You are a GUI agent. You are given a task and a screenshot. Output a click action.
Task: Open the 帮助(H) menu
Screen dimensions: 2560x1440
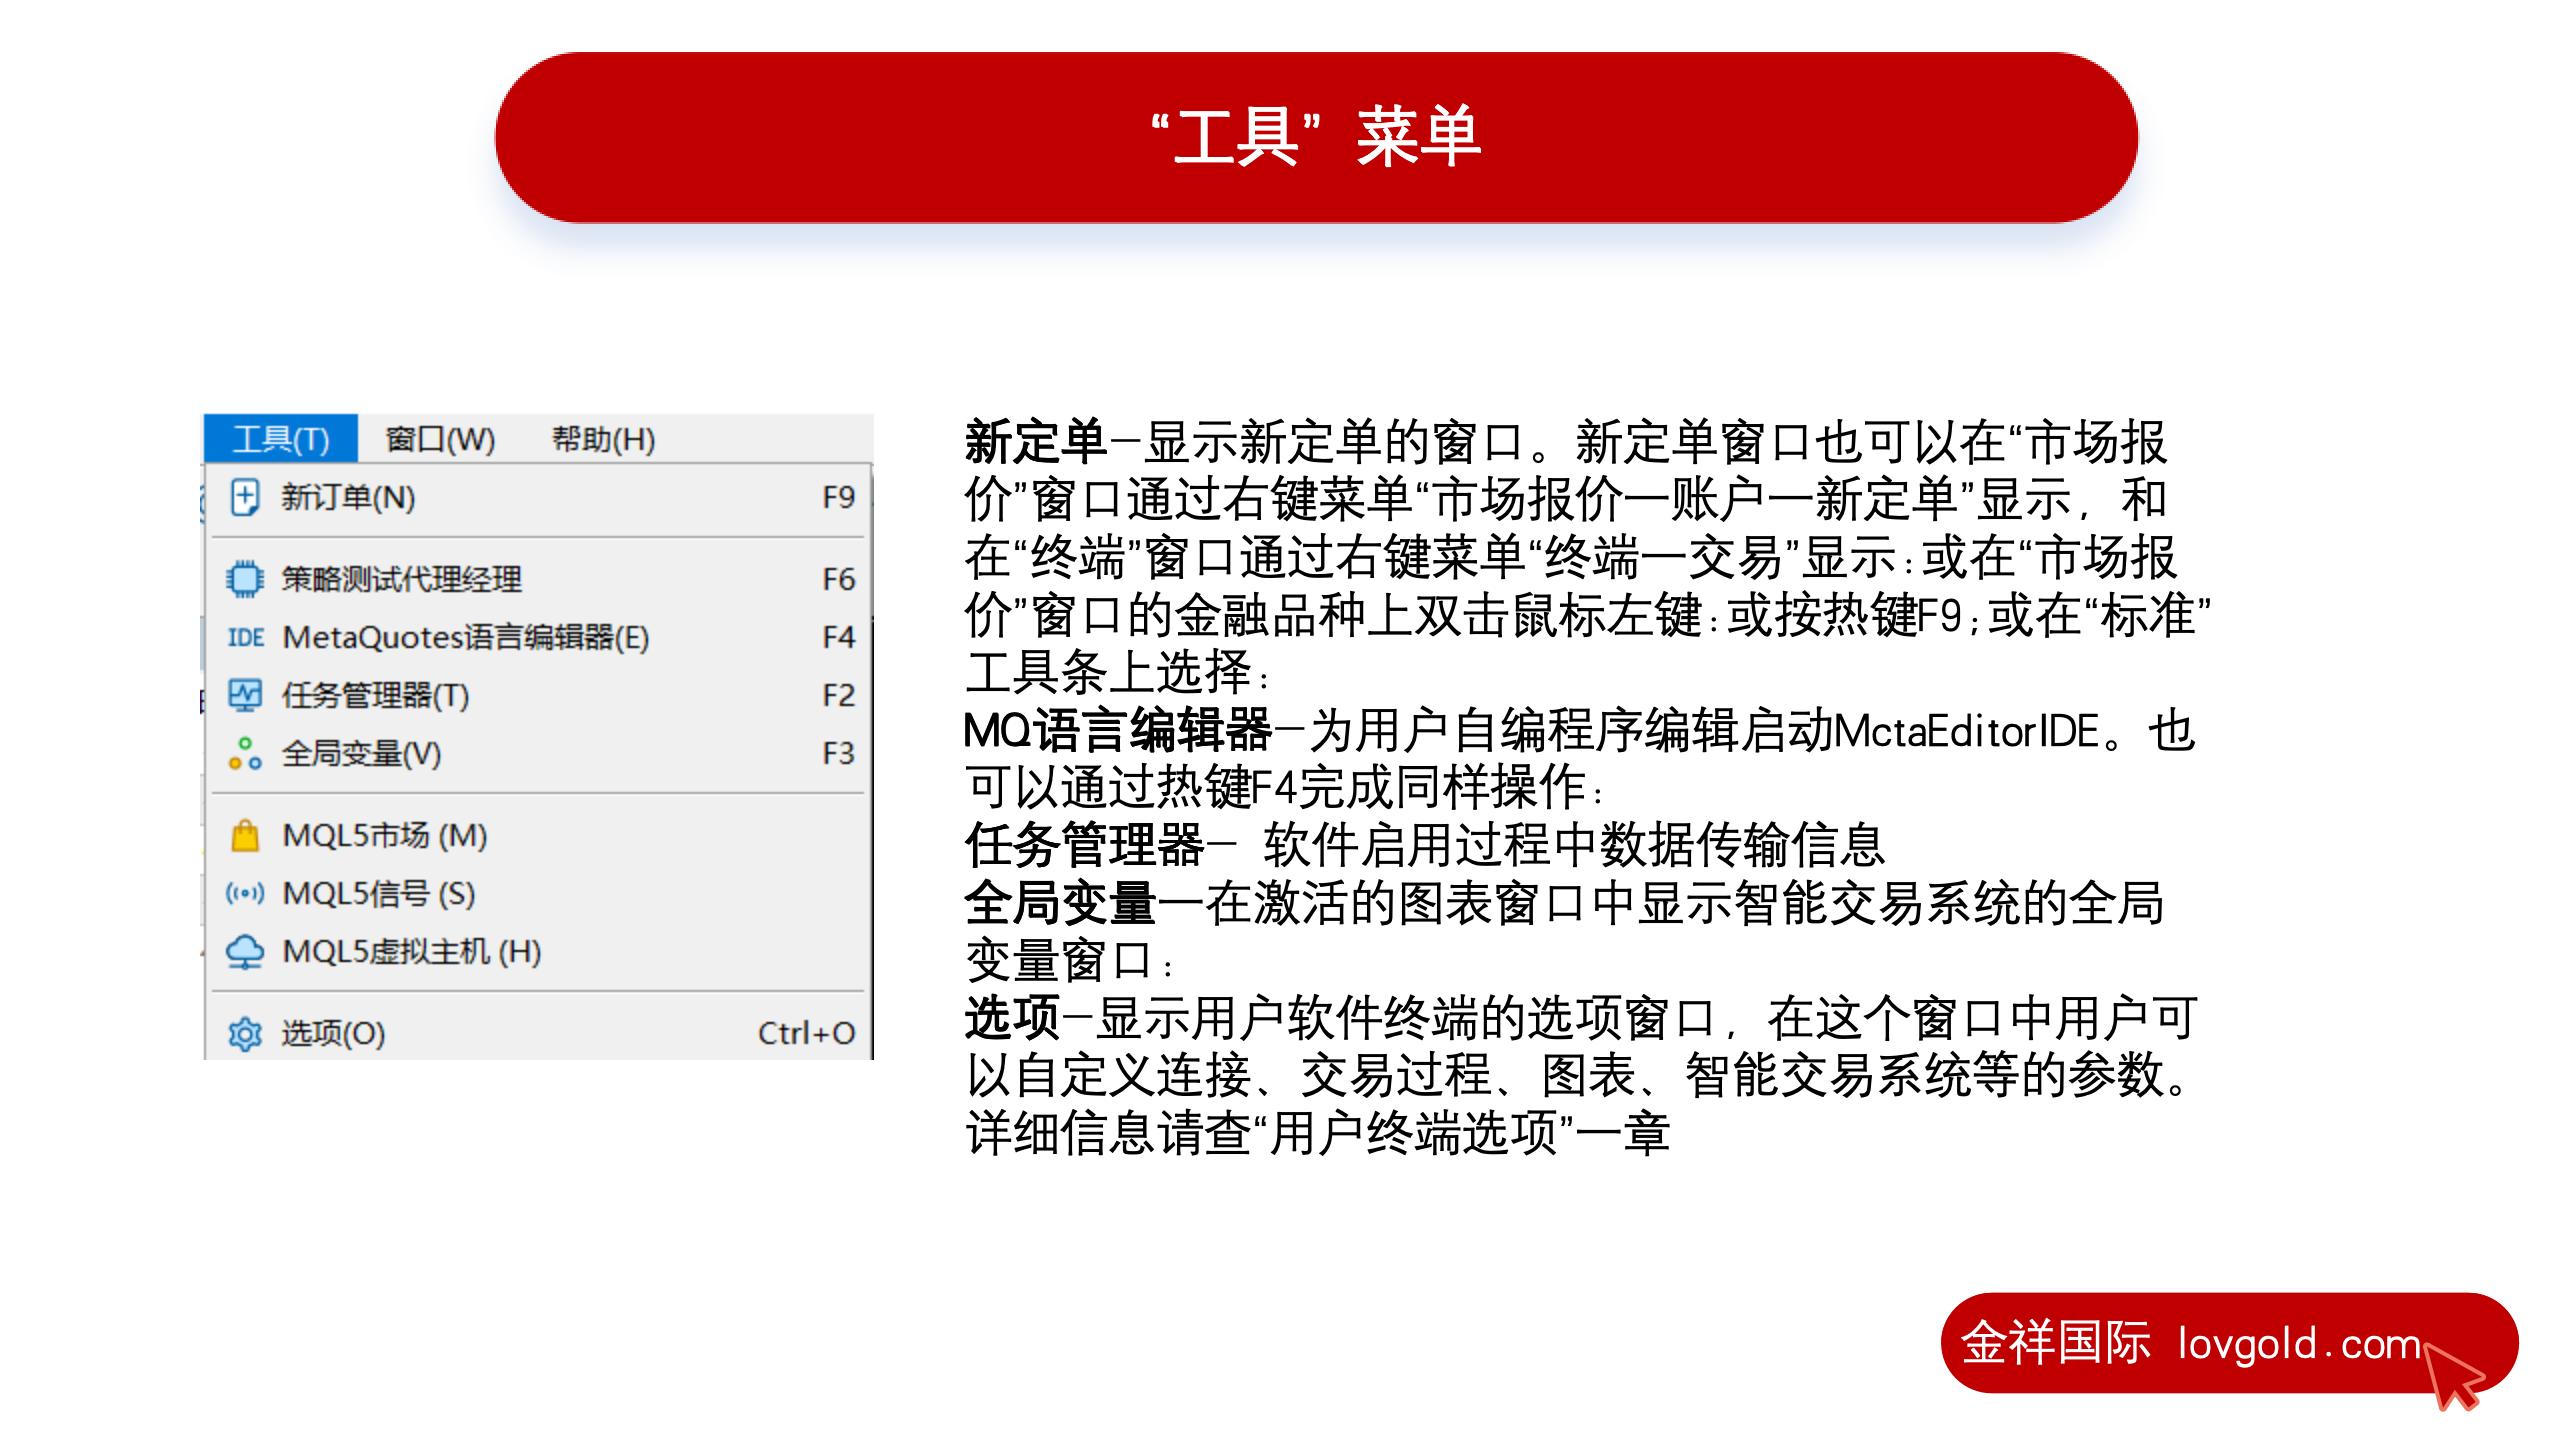(x=603, y=439)
